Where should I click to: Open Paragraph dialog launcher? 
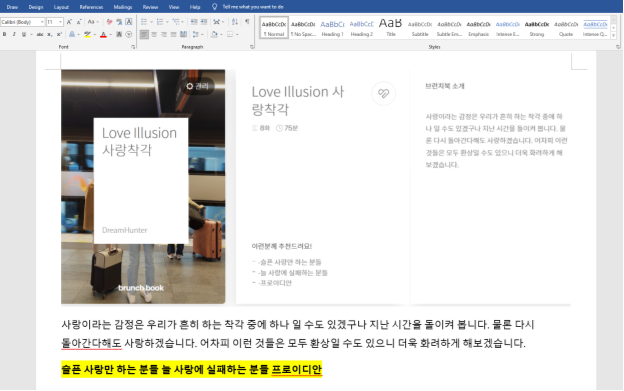tap(252, 47)
